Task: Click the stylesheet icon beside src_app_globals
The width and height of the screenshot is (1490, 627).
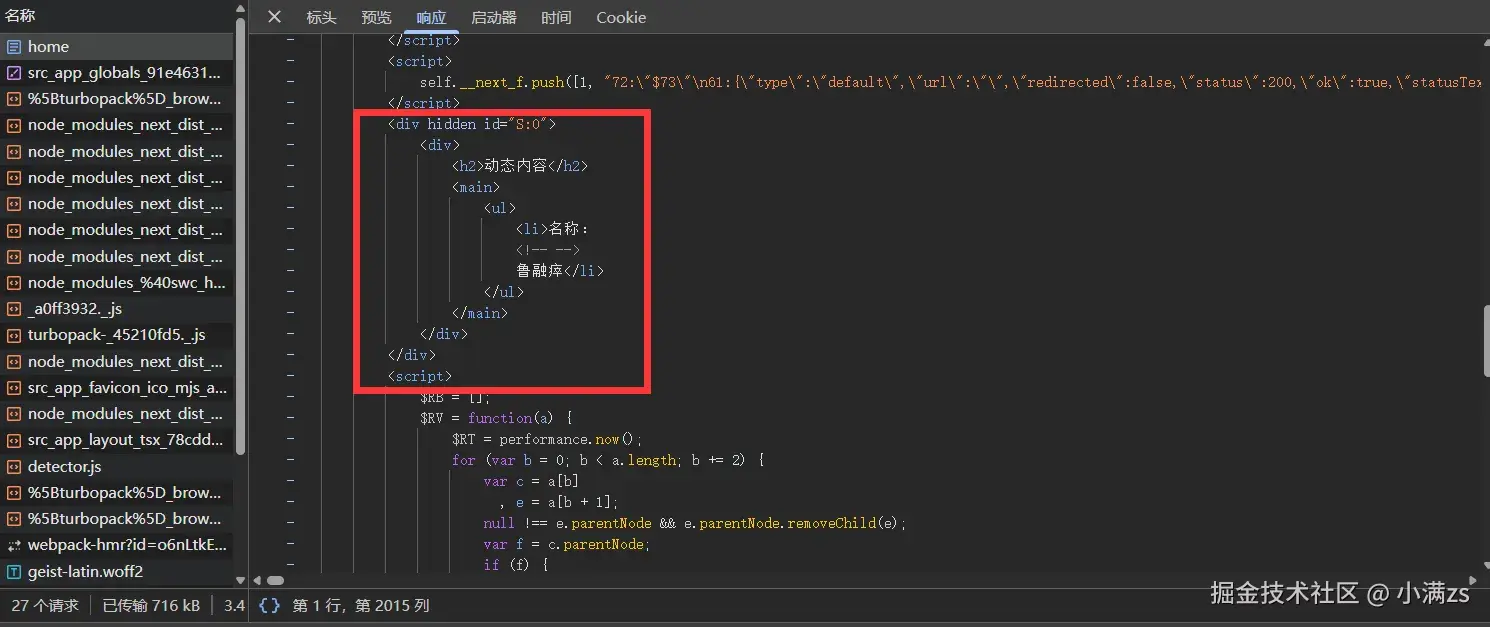Action: click(x=14, y=73)
